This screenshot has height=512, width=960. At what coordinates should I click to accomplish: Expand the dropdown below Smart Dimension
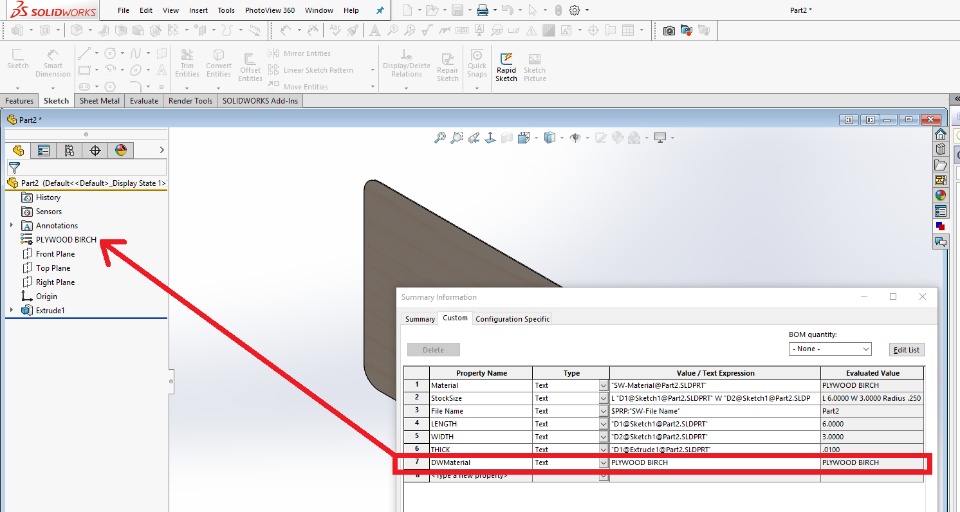pos(53,88)
